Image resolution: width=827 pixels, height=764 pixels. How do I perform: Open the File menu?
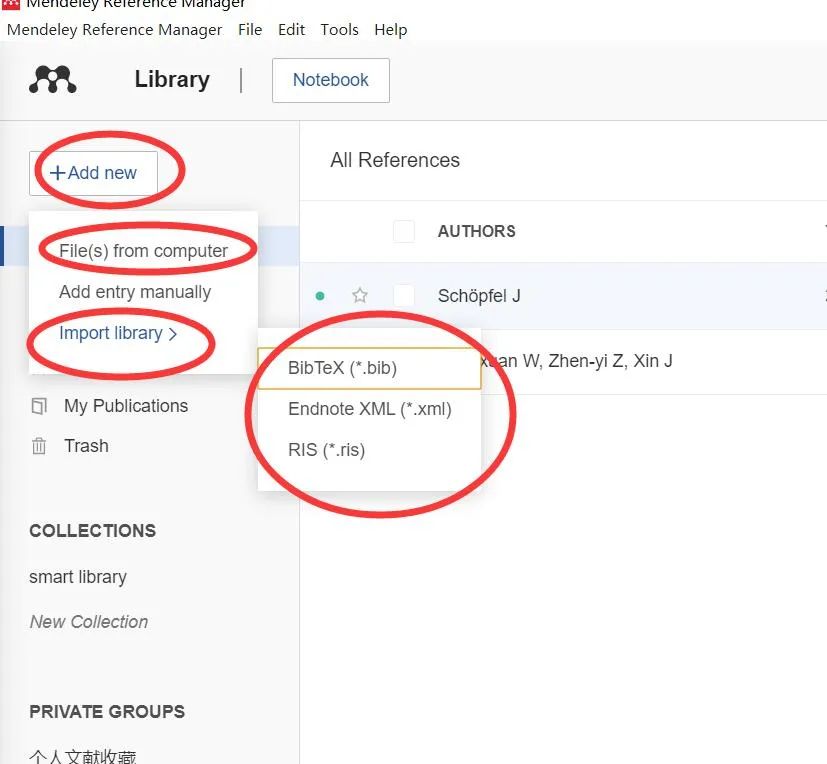pos(250,30)
